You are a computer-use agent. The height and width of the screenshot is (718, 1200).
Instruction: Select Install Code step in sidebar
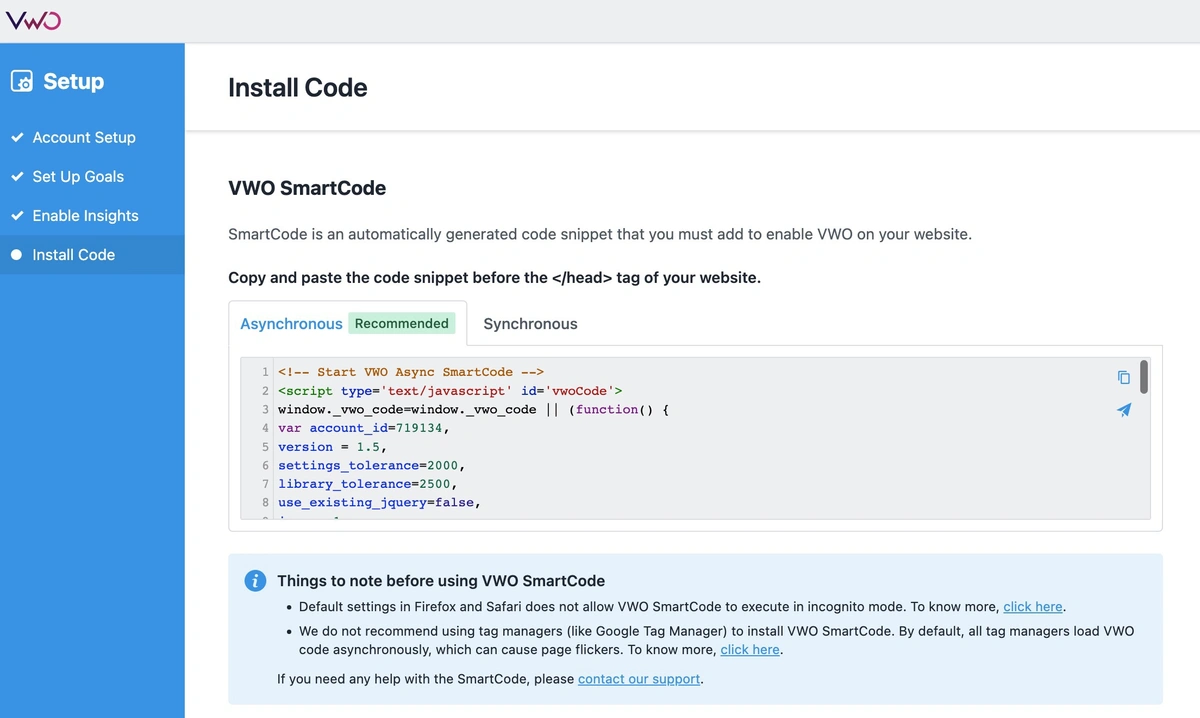pos(92,255)
